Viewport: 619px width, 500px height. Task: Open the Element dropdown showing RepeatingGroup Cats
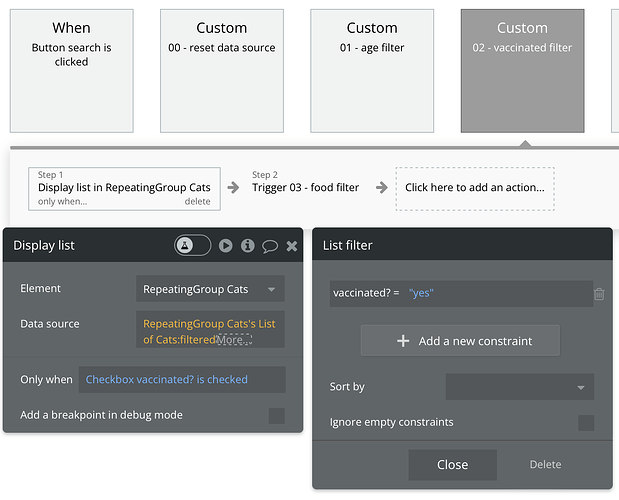(x=210, y=289)
